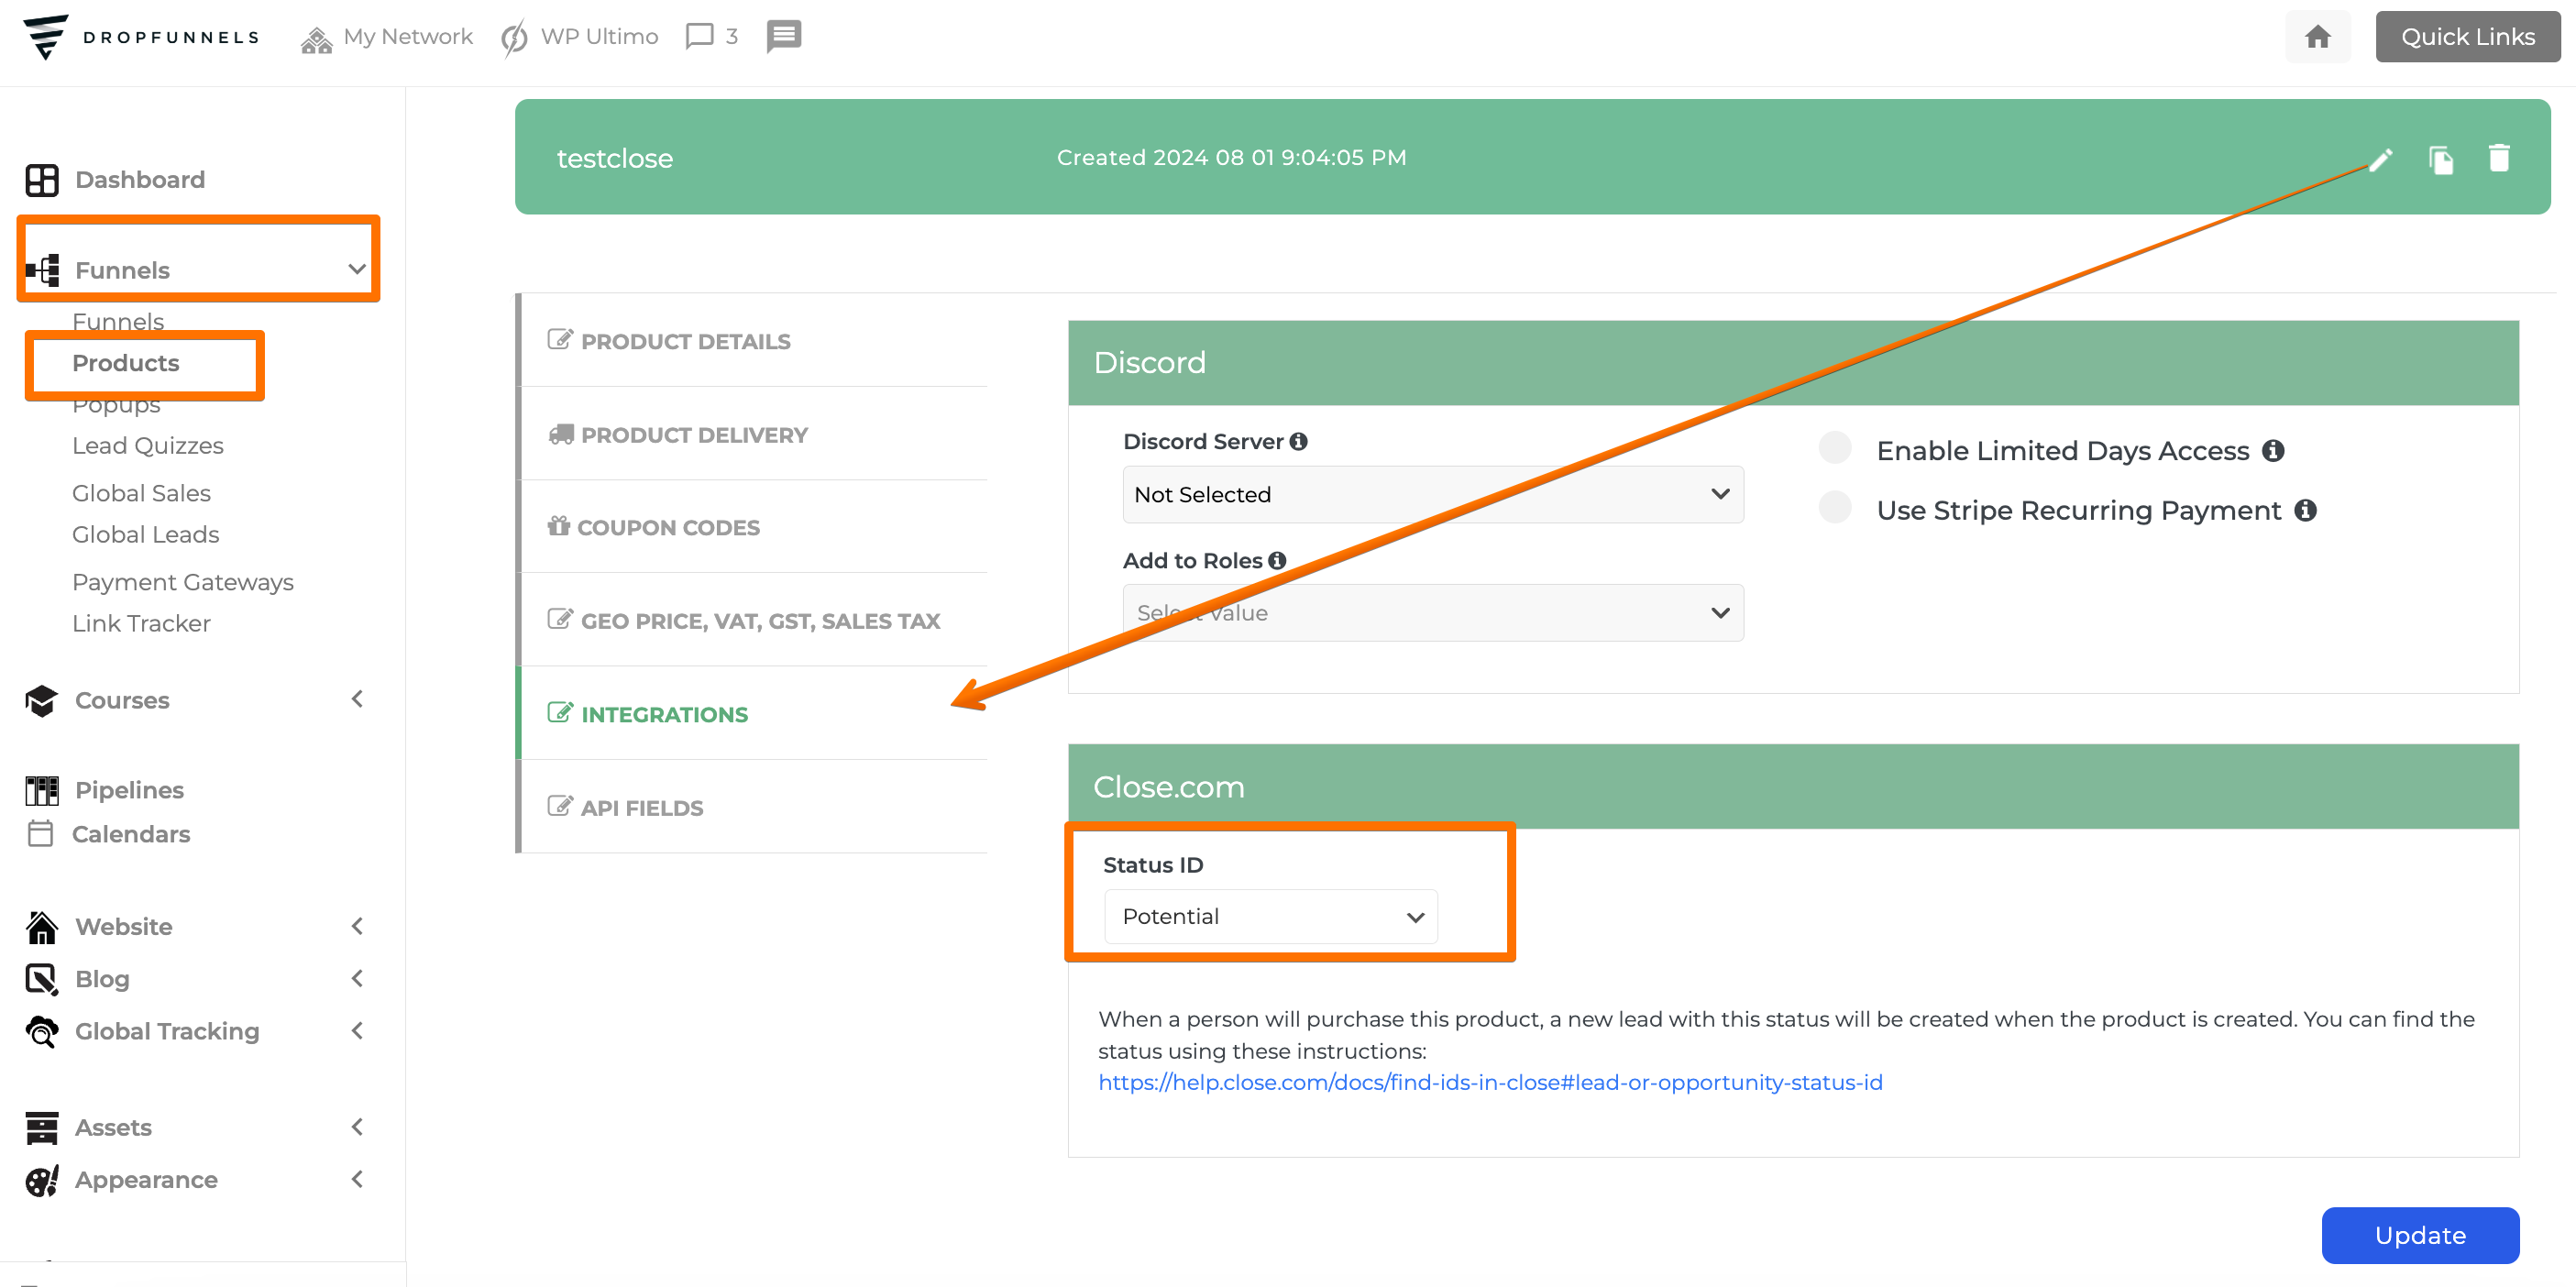Screen dimensions: 2576x1287
Task: Switch to the API Fields tab
Action: [x=754, y=806]
